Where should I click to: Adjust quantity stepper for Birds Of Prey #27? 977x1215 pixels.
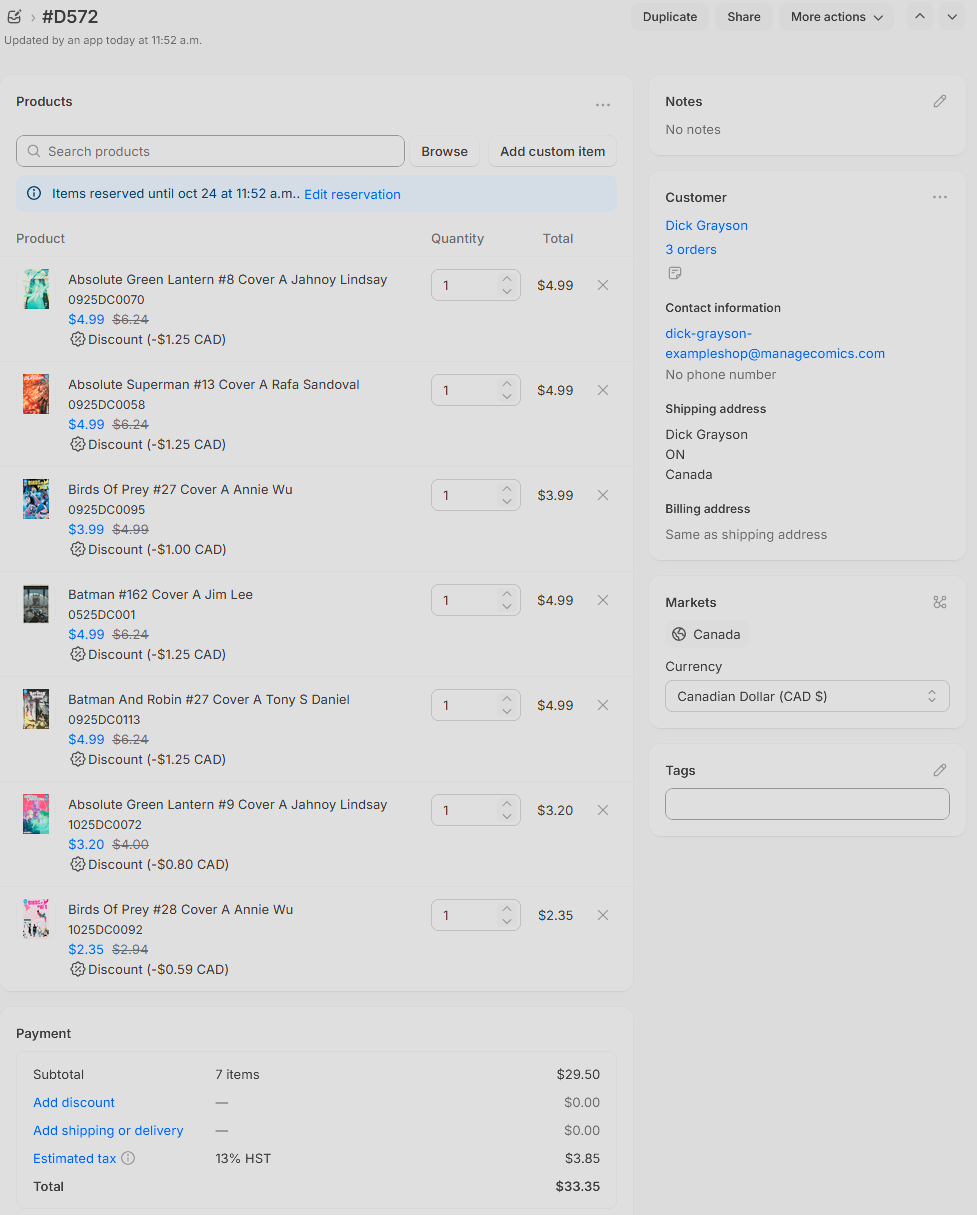click(507, 495)
